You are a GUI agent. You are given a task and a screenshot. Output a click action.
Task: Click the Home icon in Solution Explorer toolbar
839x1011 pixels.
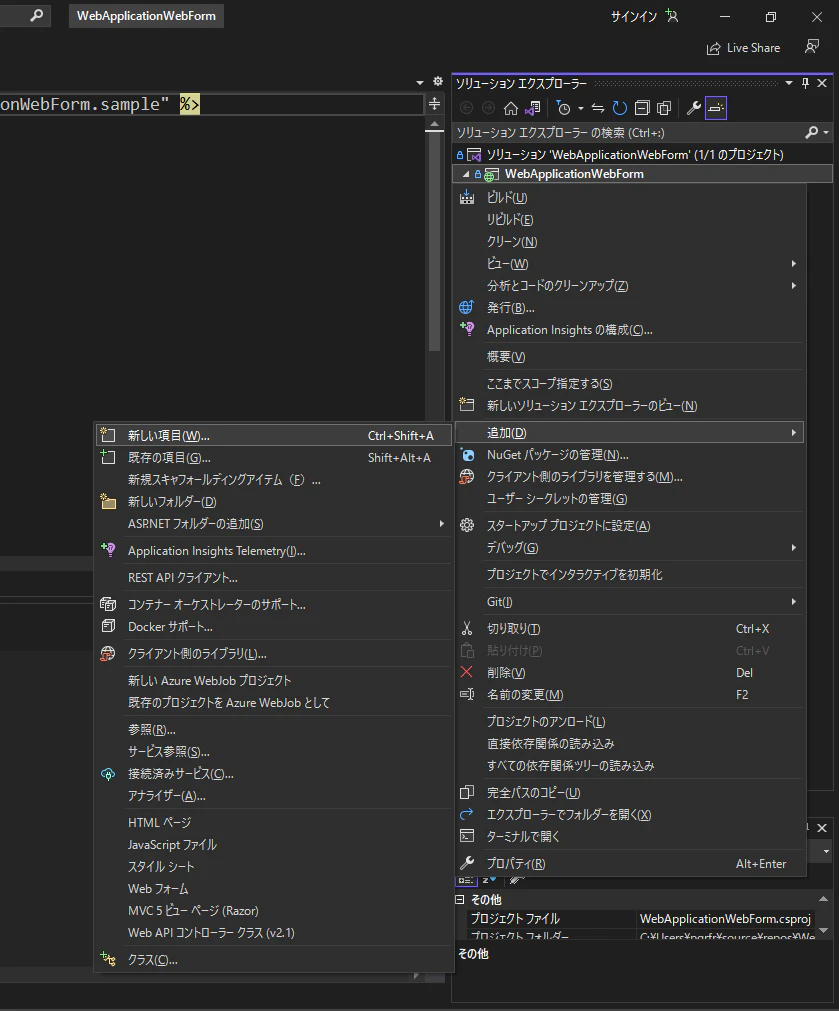[511, 108]
